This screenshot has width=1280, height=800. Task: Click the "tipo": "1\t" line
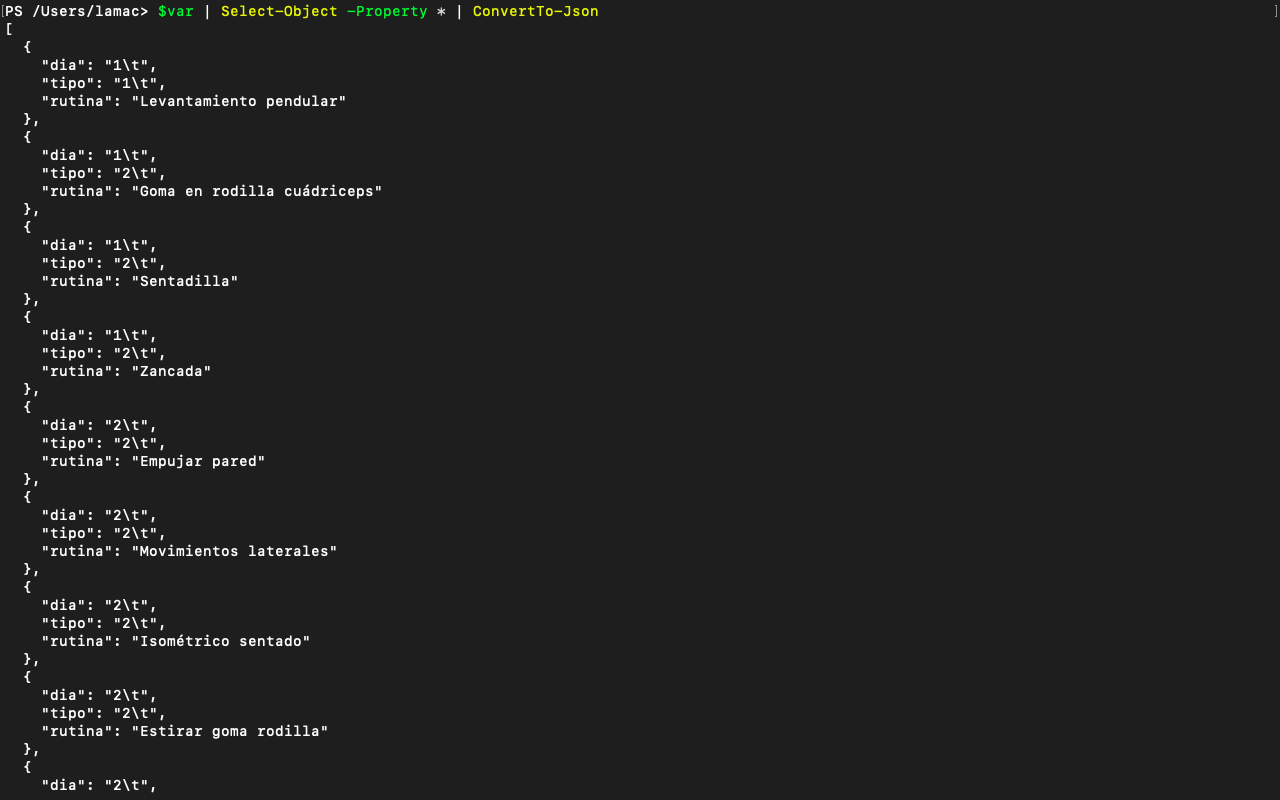point(104,83)
